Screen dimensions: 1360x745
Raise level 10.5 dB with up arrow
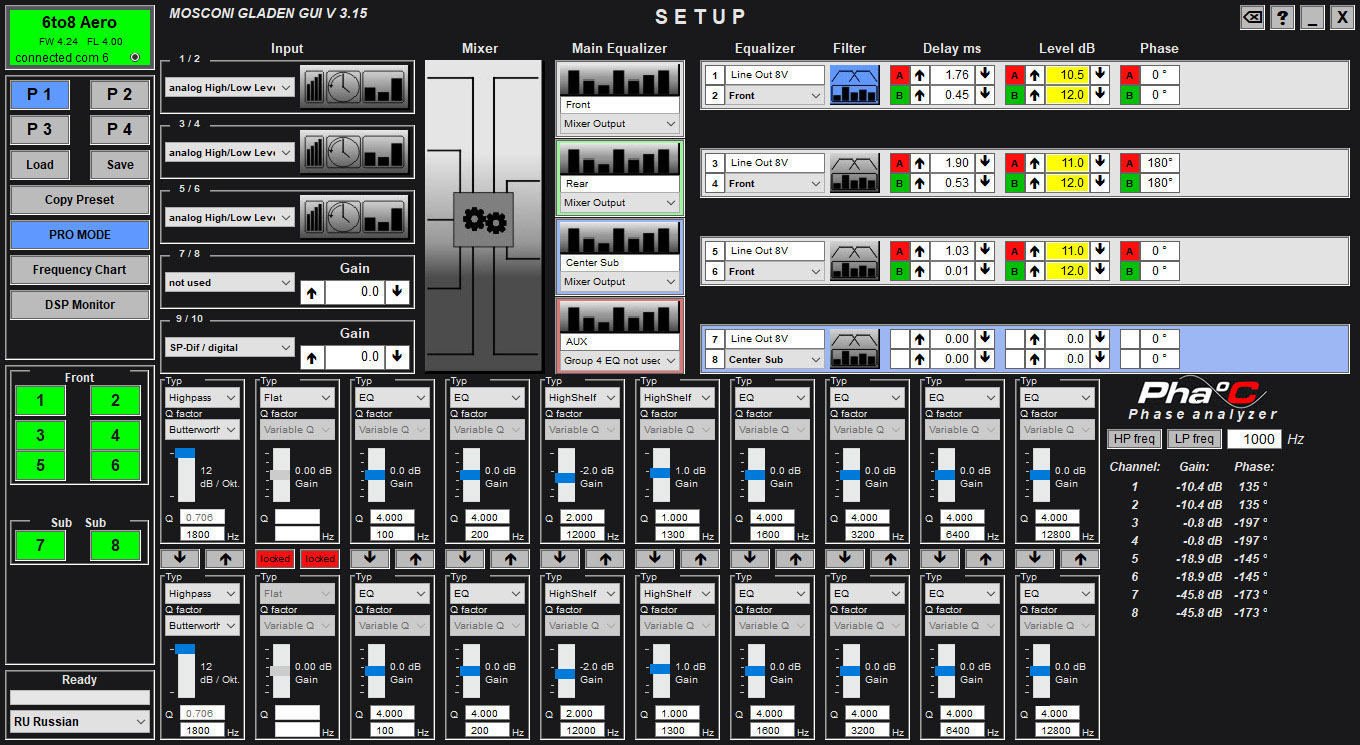(1035, 75)
